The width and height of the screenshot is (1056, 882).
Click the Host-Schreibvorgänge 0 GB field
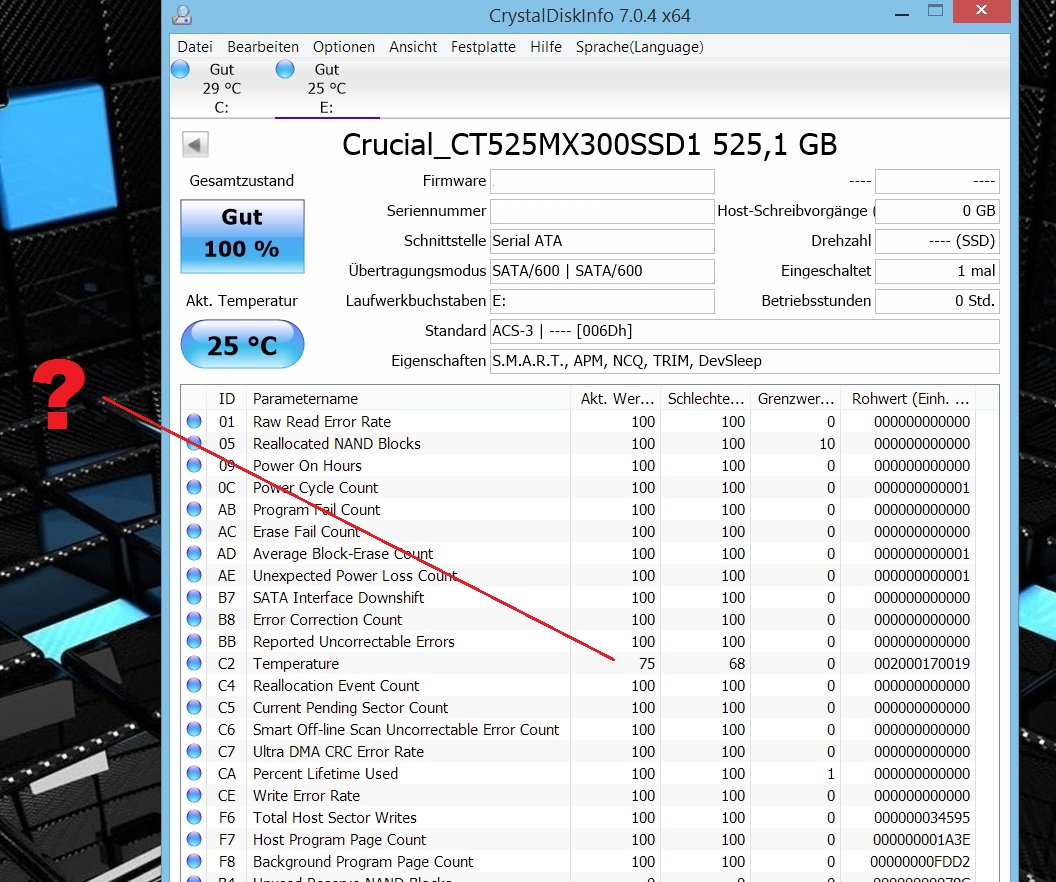point(937,211)
